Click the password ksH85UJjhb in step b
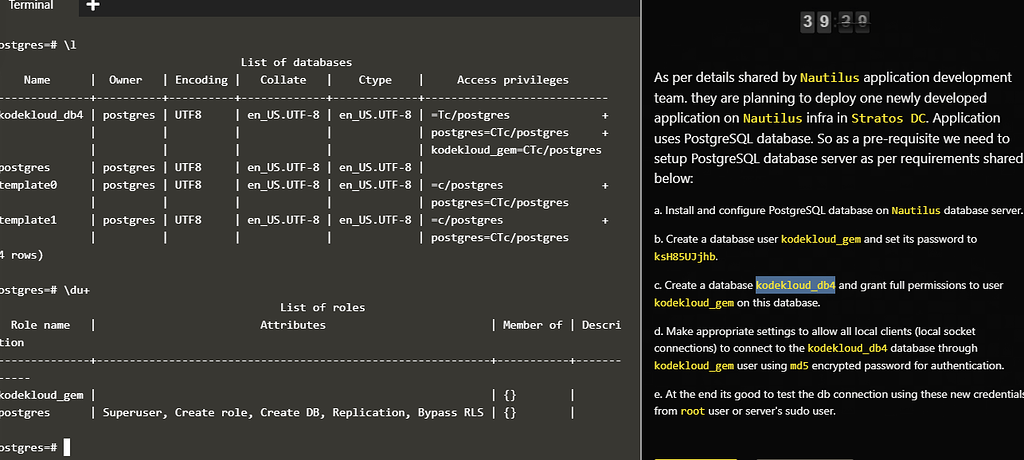This screenshot has height=460, width=1024. point(685,257)
